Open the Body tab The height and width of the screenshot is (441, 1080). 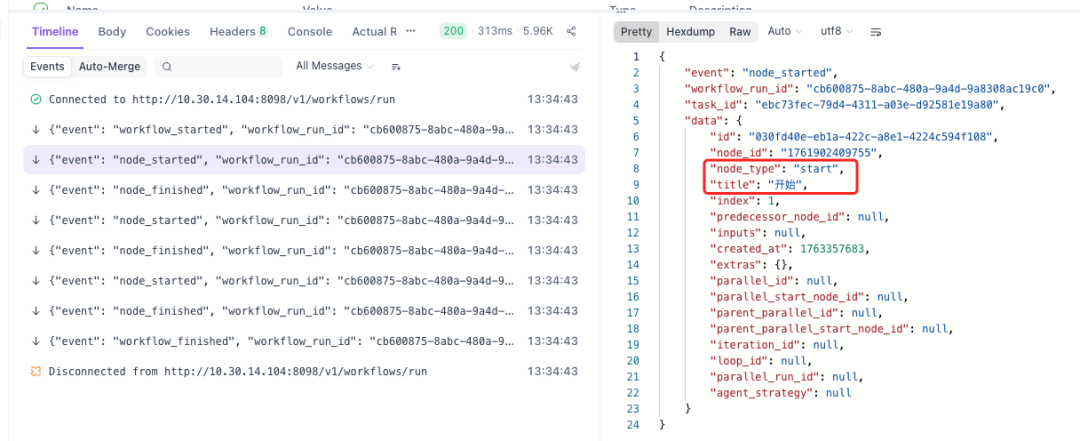(112, 32)
